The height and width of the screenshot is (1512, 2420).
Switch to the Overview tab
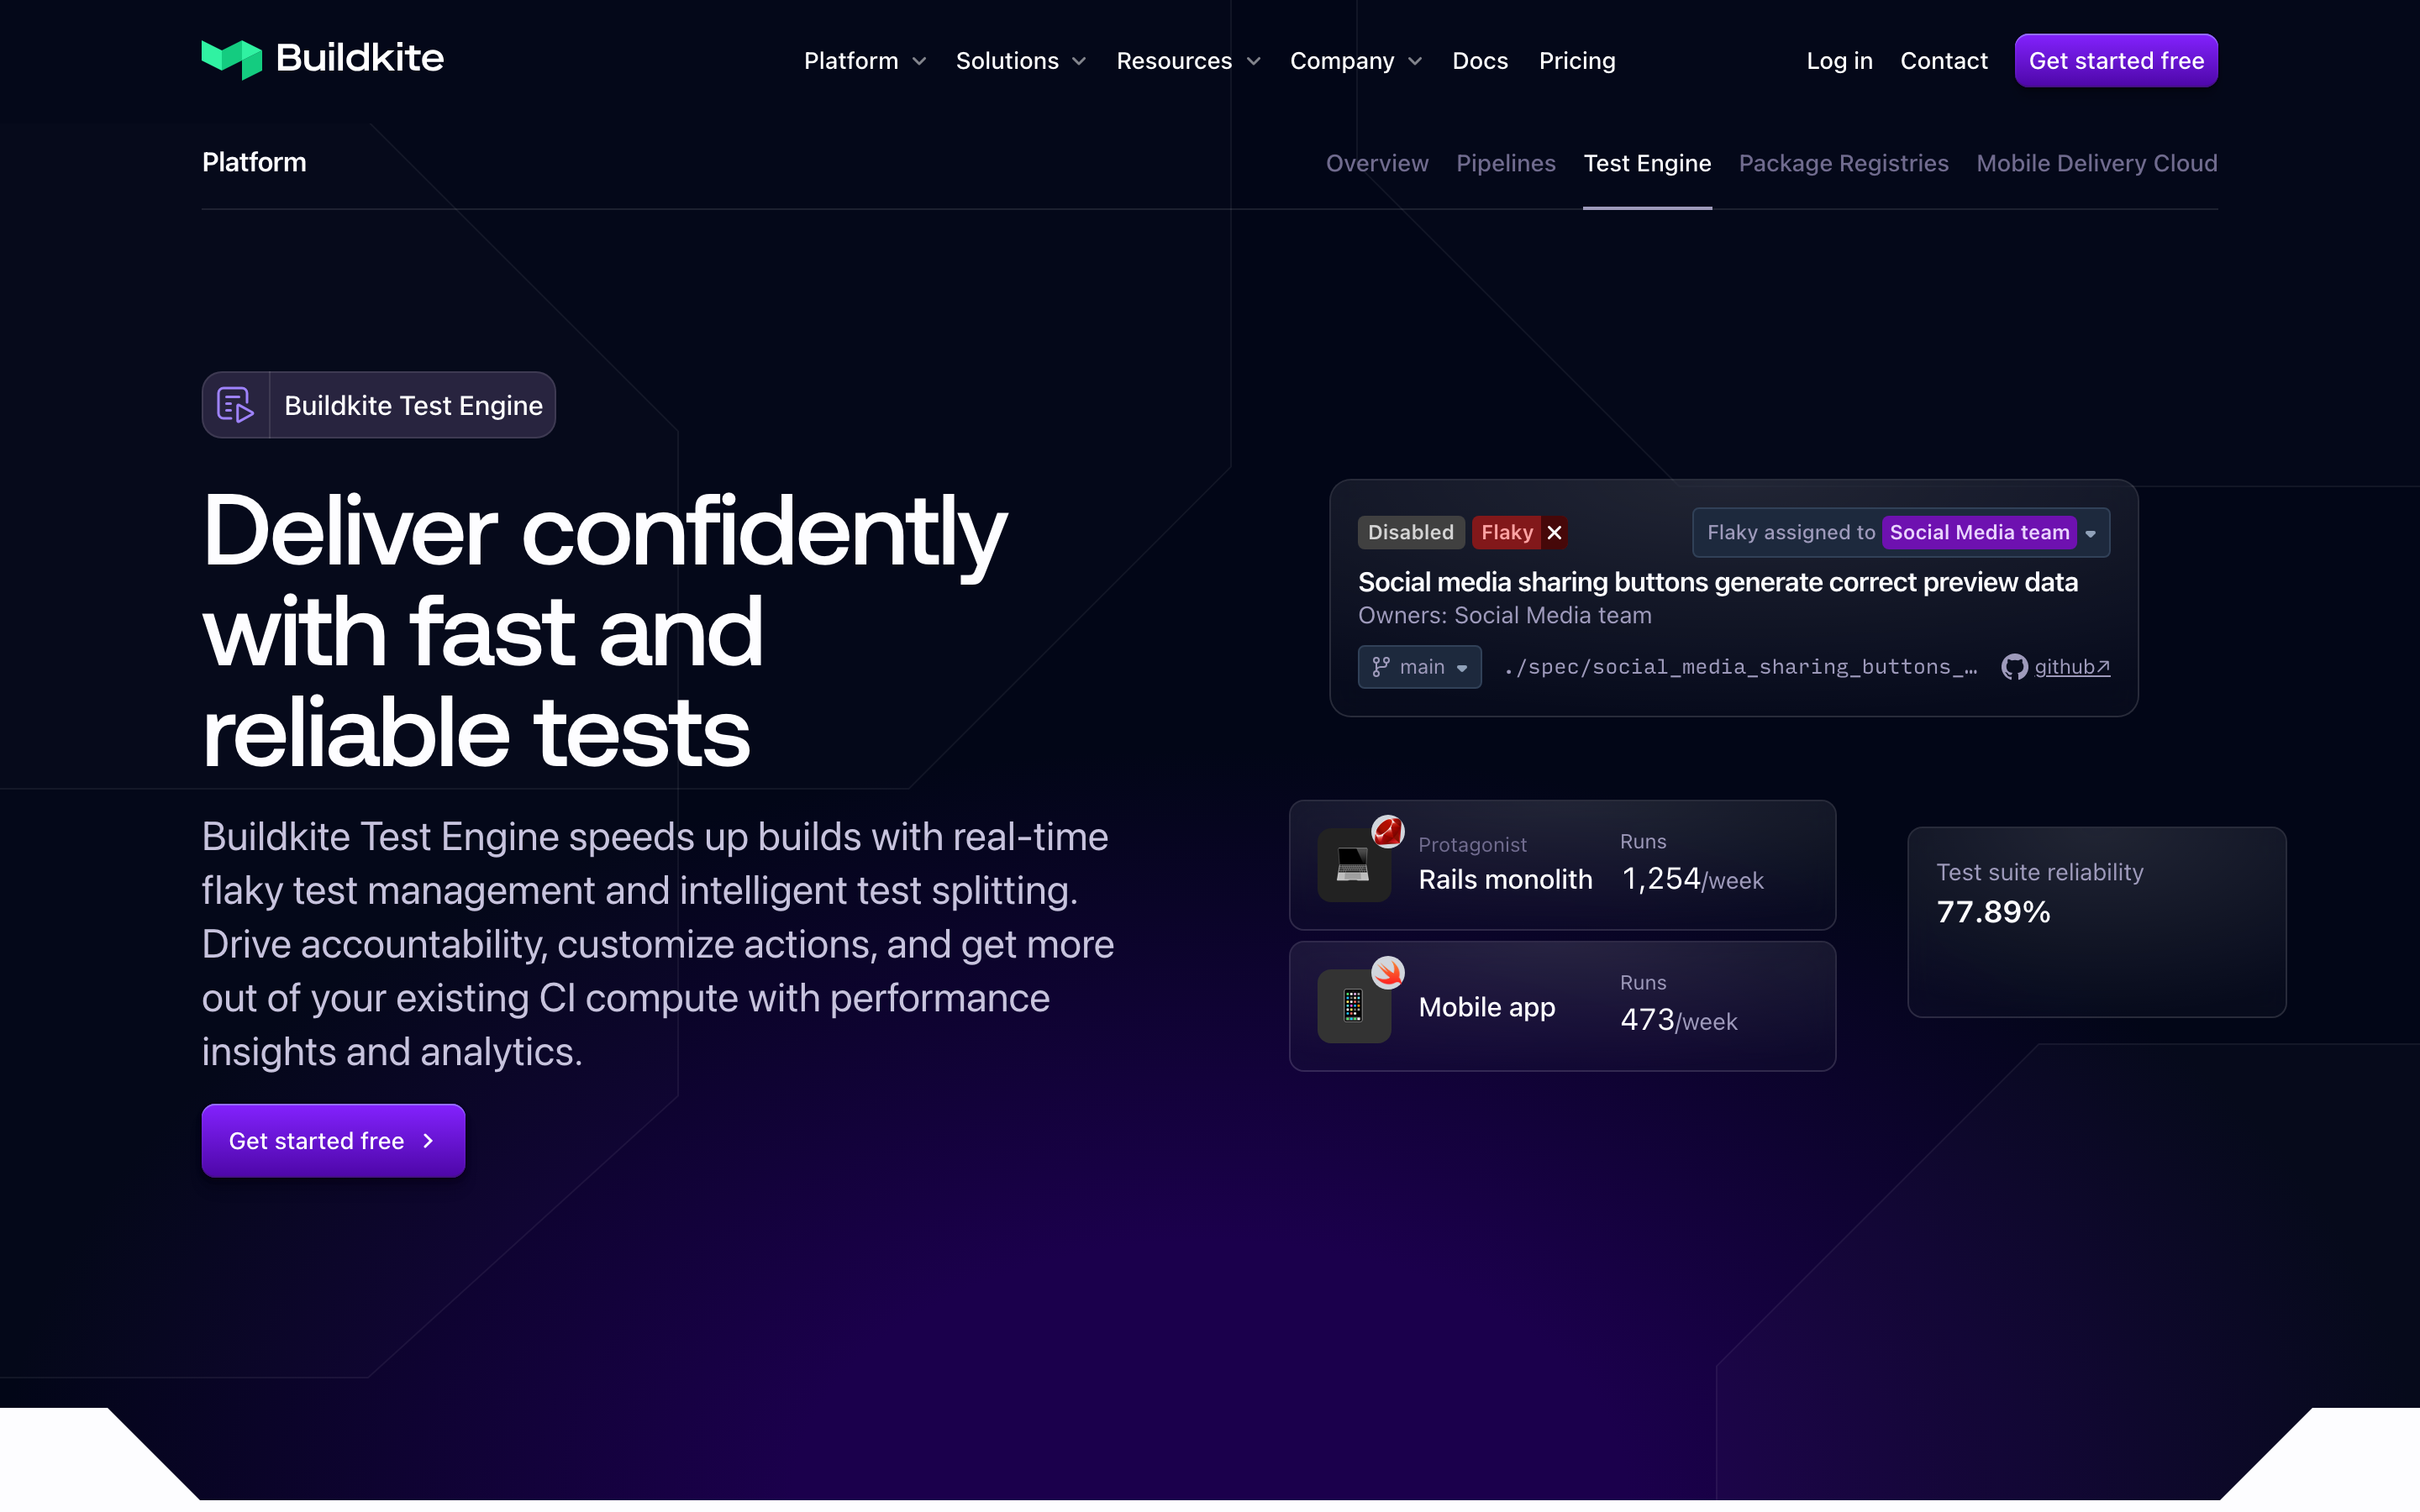point(1377,163)
